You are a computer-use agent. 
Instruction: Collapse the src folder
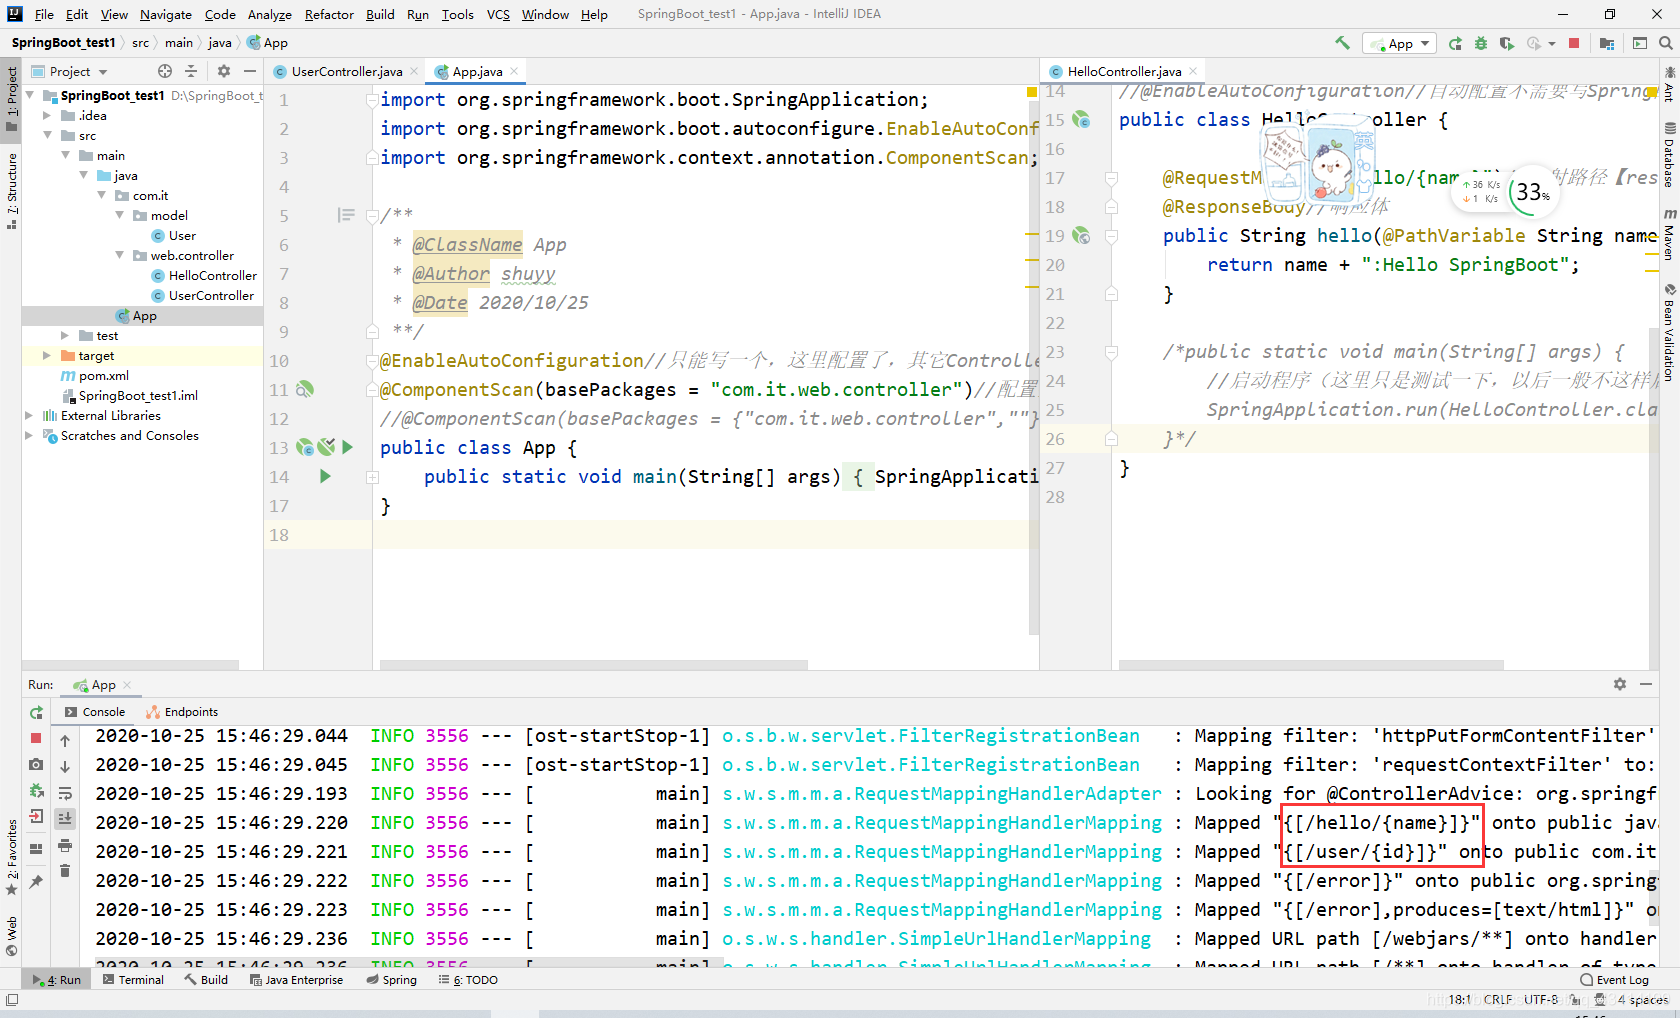click(x=47, y=135)
